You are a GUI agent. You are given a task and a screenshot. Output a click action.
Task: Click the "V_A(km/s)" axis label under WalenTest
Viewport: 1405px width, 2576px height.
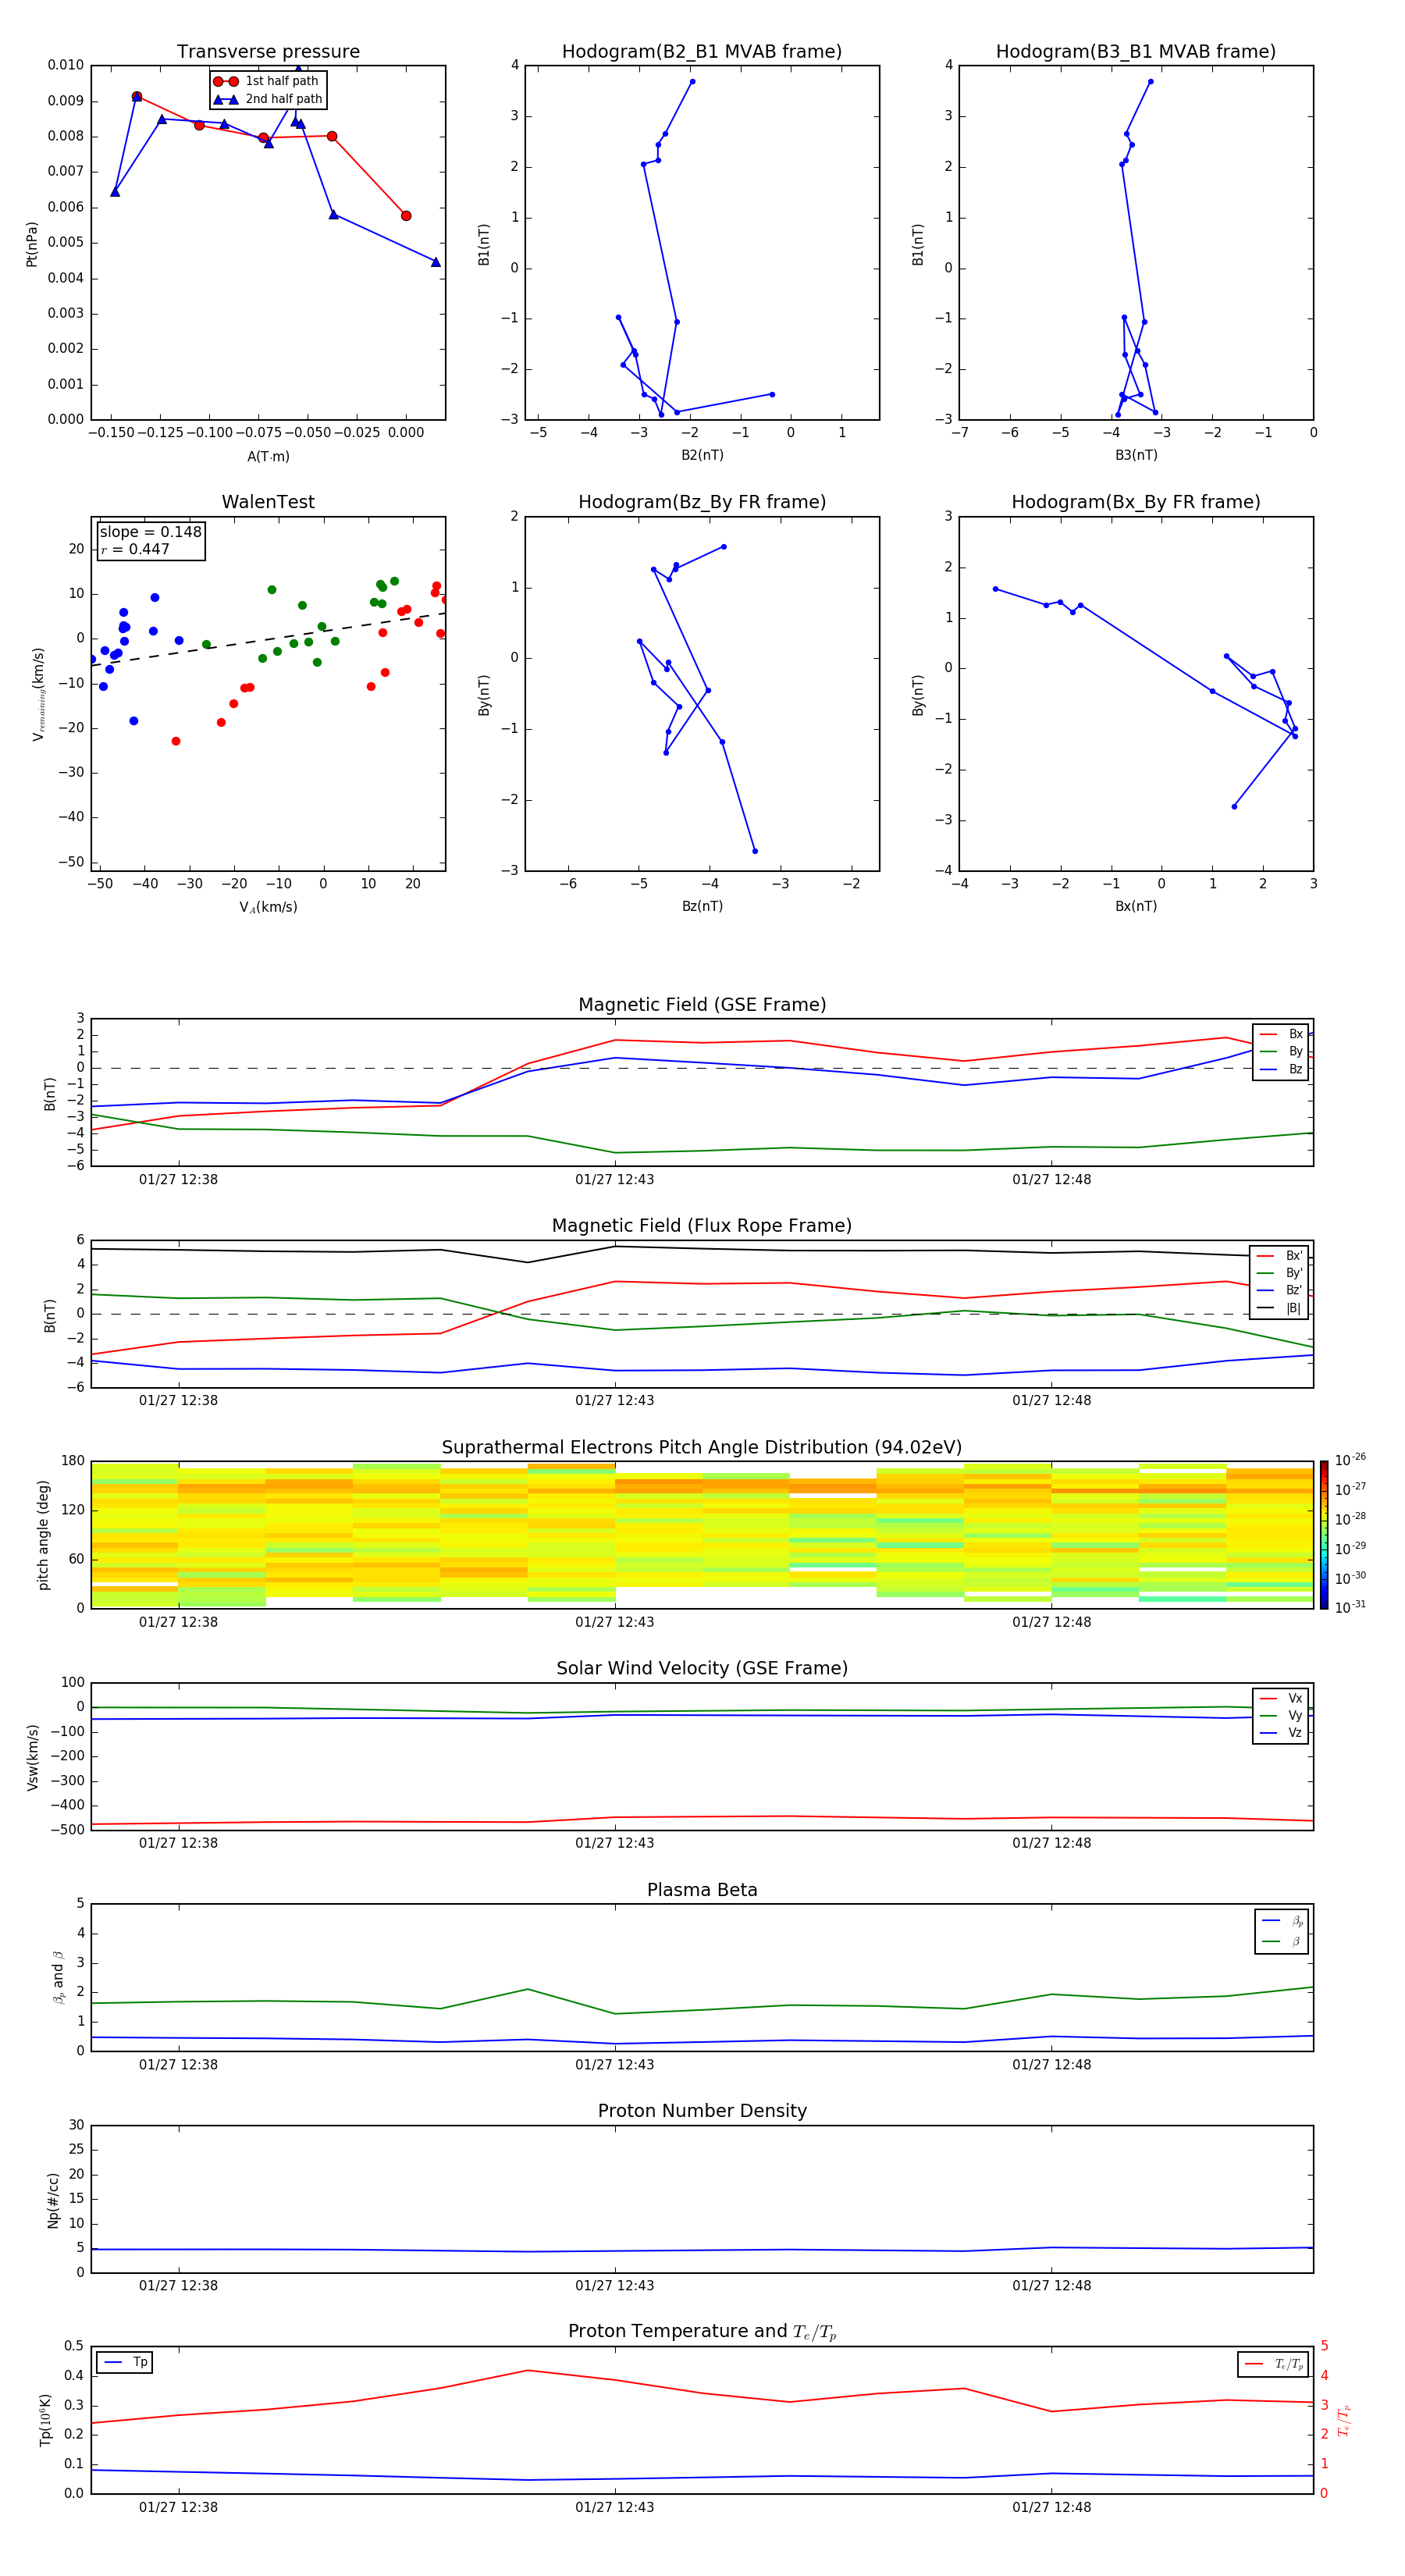[268, 907]
